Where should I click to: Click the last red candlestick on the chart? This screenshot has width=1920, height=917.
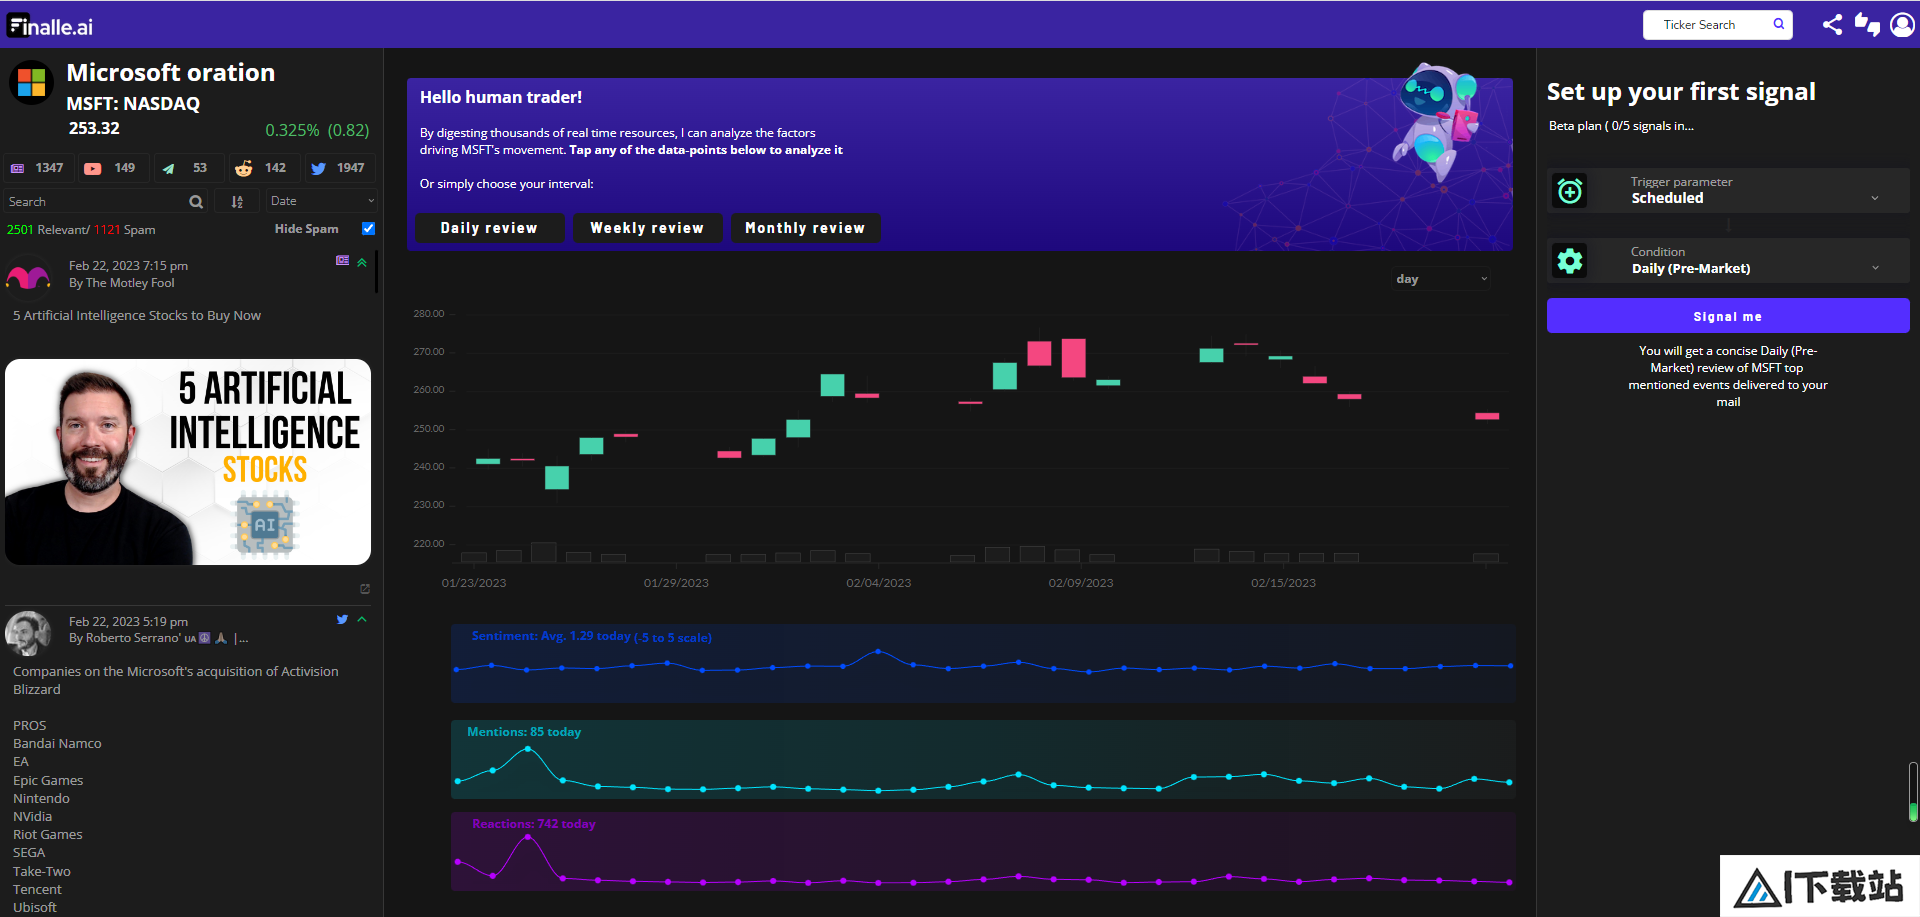click(1487, 416)
